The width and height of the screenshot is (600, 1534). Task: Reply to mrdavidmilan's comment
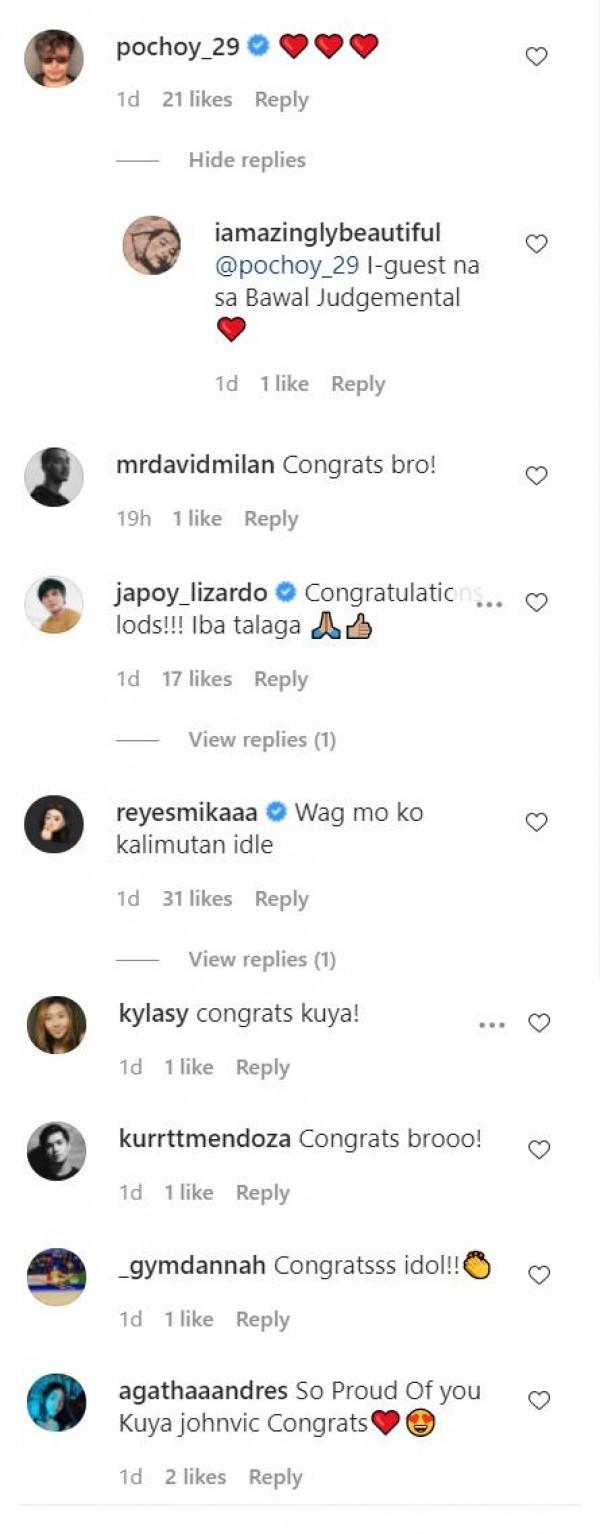pos(271,519)
